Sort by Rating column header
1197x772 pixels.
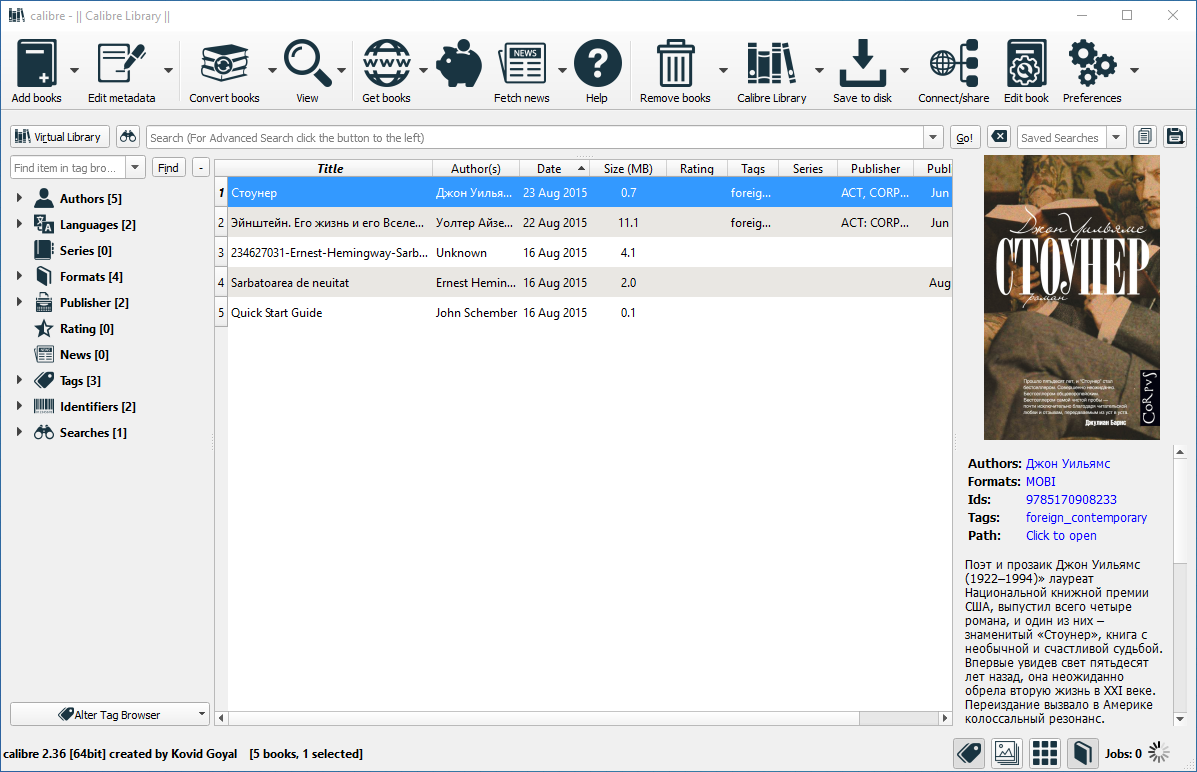pyautogui.click(x=697, y=169)
